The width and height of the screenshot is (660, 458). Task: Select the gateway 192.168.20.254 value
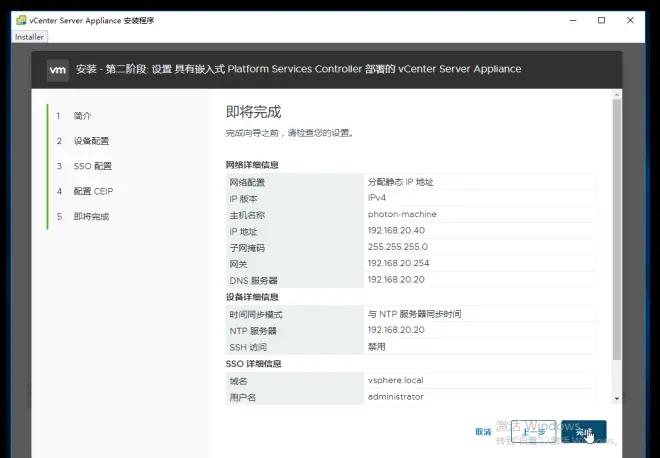[x=398, y=264]
